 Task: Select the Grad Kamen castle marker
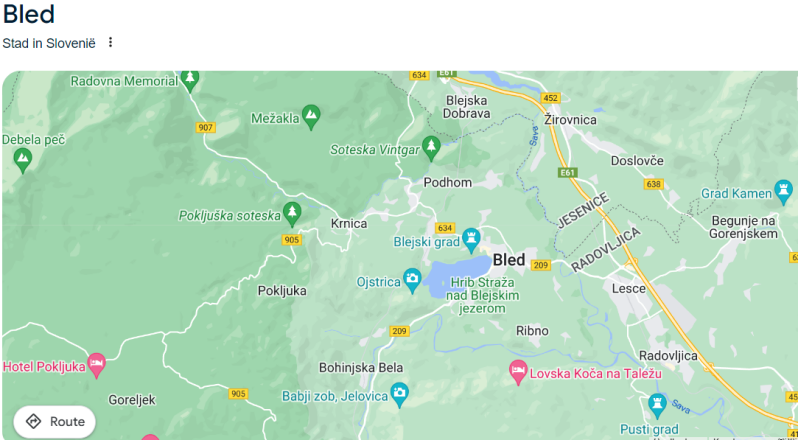pyautogui.click(x=783, y=192)
